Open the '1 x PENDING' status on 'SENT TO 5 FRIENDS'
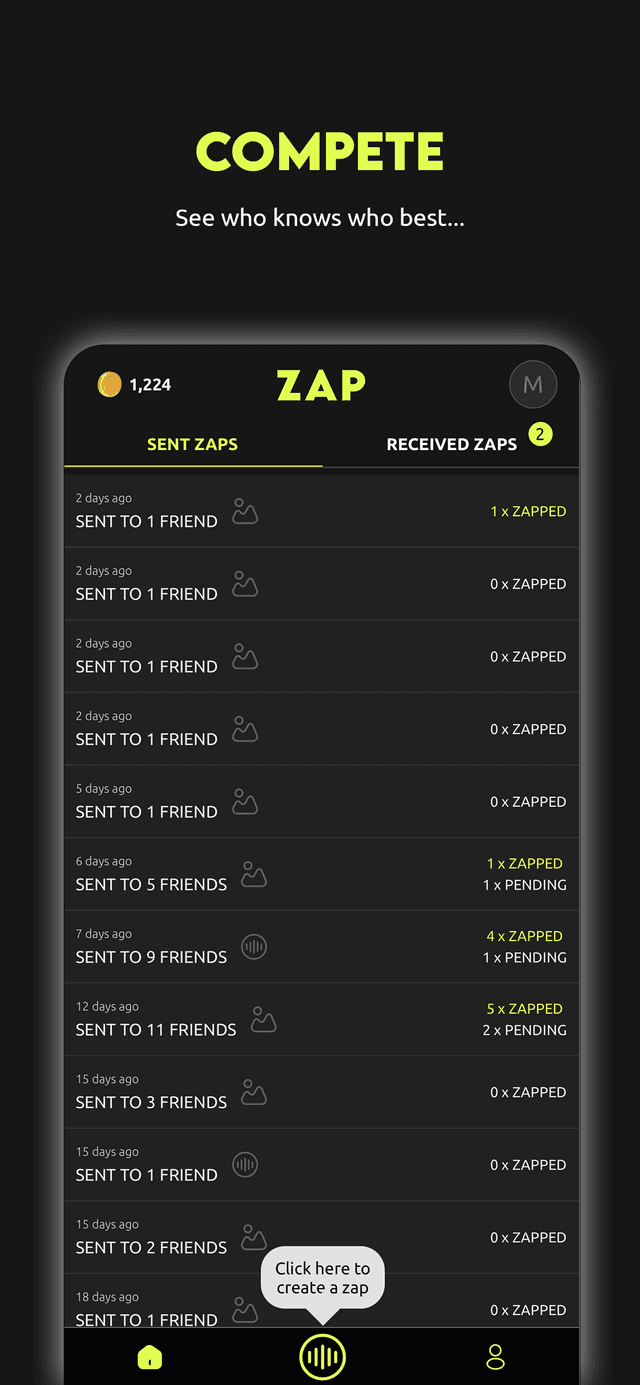The image size is (640, 1385). pyautogui.click(x=526, y=885)
